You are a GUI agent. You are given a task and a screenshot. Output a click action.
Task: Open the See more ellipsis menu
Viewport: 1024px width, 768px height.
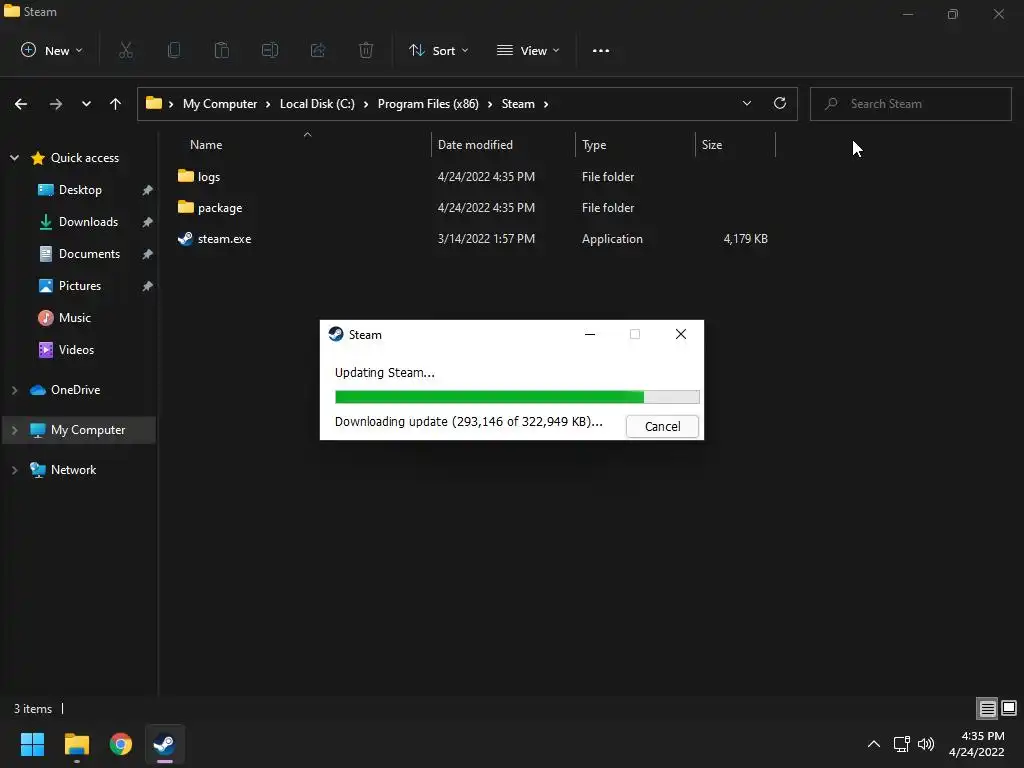[x=601, y=50]
